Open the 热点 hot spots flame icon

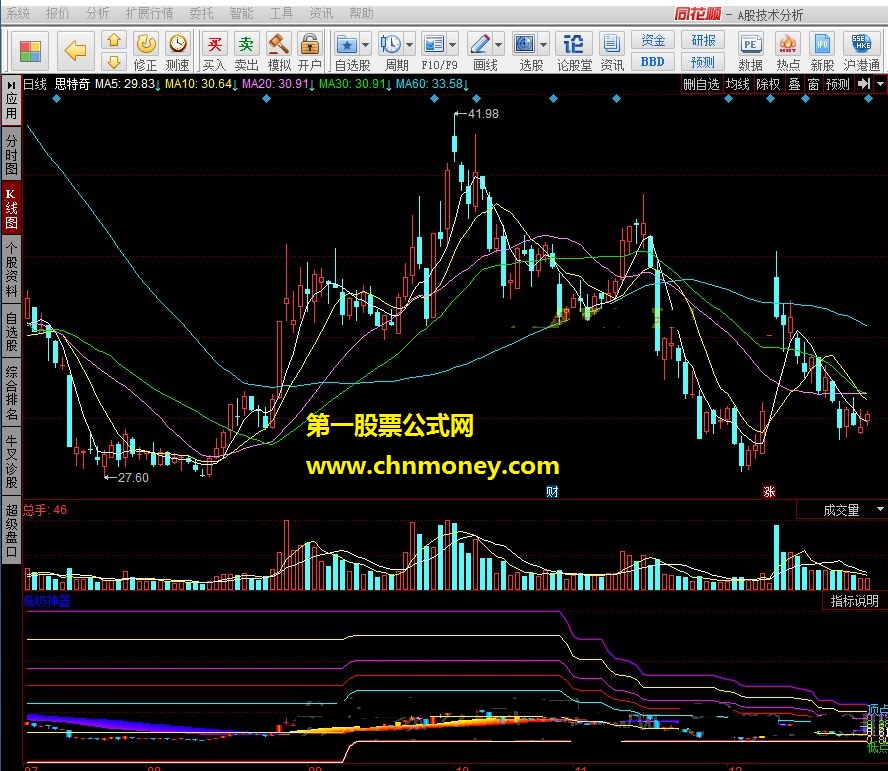(x=787, y=52)
